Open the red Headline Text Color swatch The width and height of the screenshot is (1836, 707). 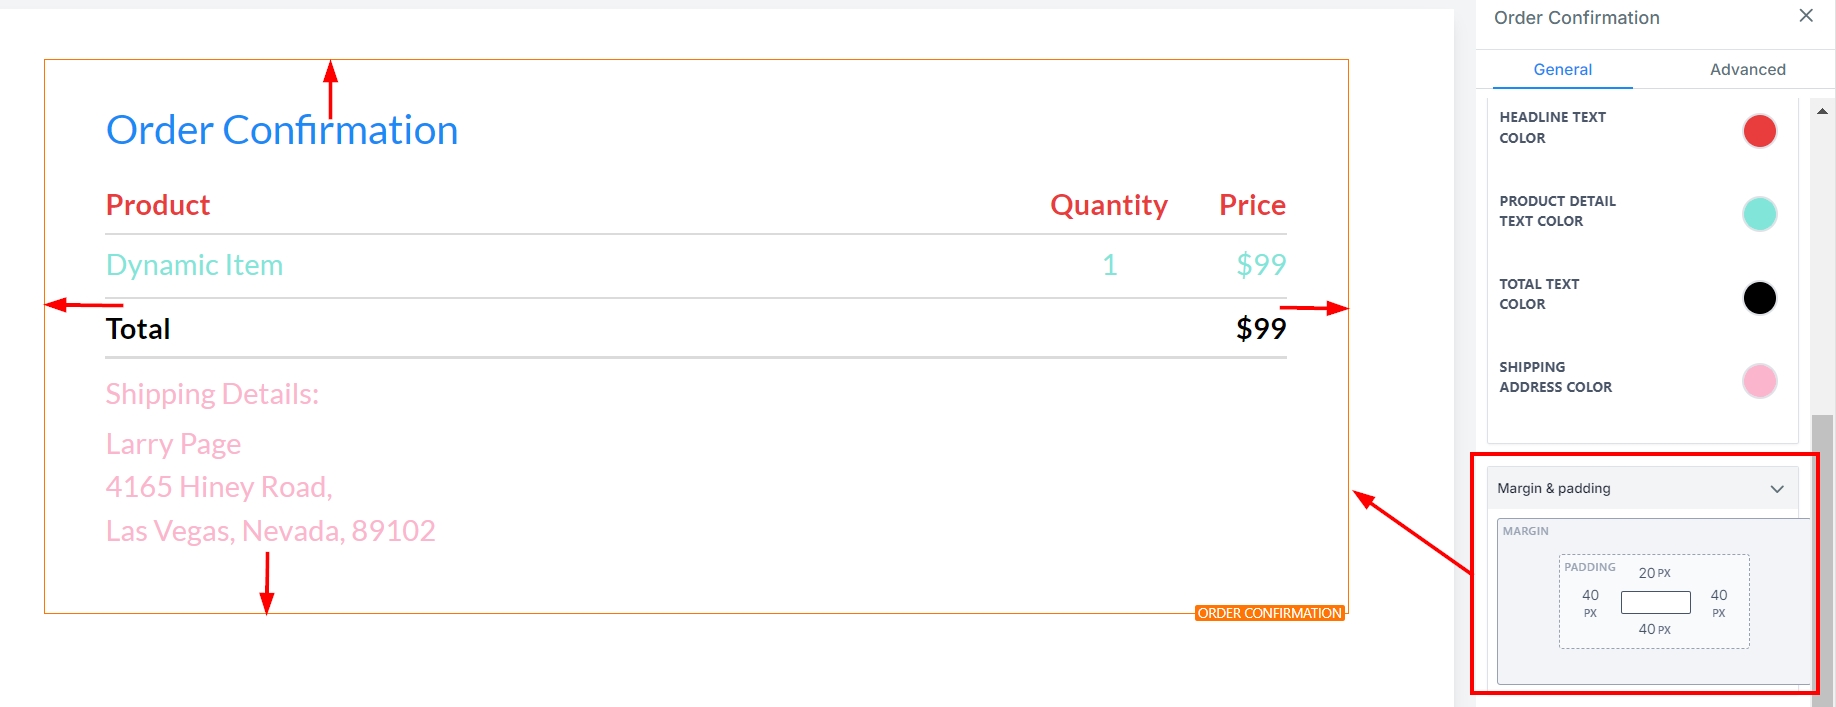click(1759, 131)
